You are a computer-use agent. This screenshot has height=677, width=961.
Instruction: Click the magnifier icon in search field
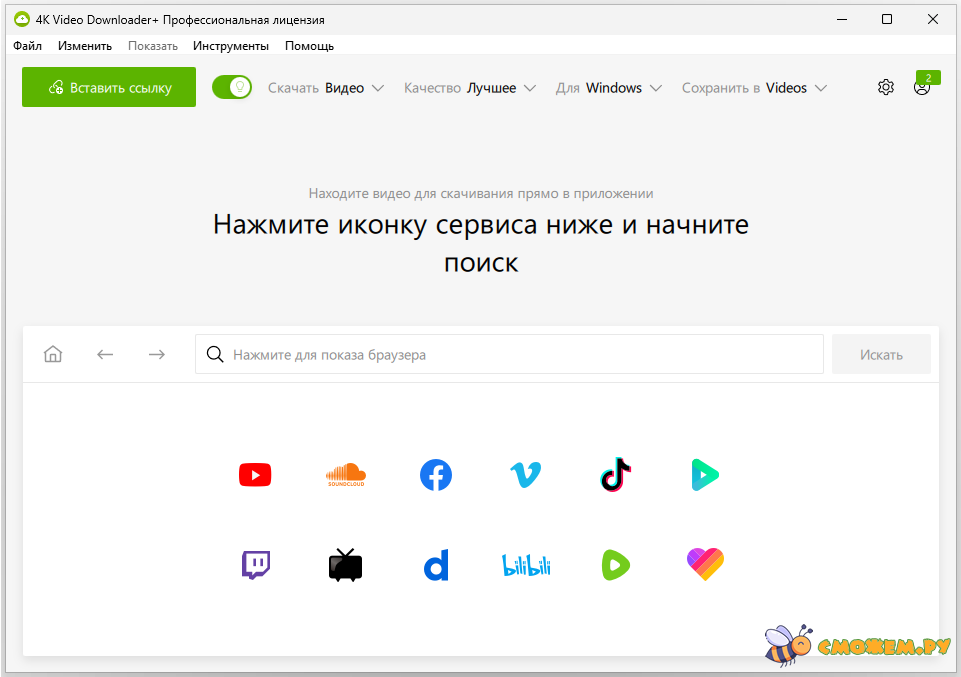click(215, 354)
